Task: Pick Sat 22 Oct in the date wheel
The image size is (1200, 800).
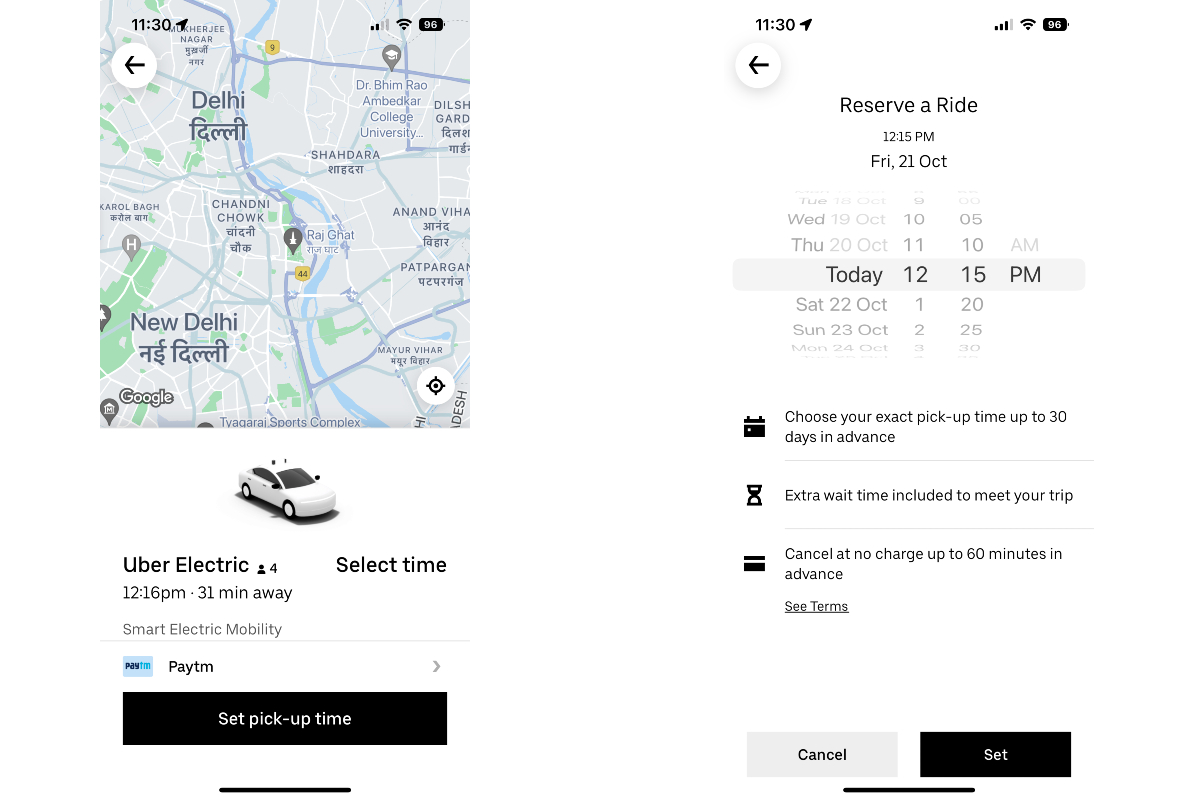Action: point(841,305)
